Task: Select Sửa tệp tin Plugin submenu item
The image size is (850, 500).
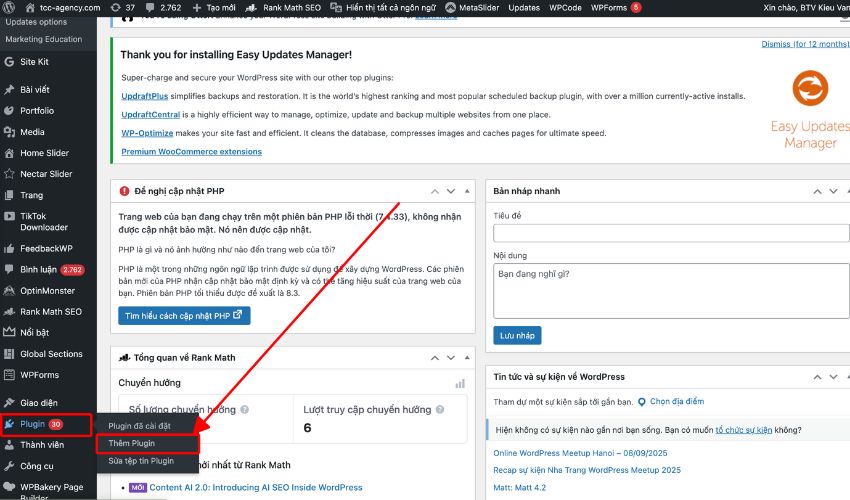Action: tap(141, 461)
